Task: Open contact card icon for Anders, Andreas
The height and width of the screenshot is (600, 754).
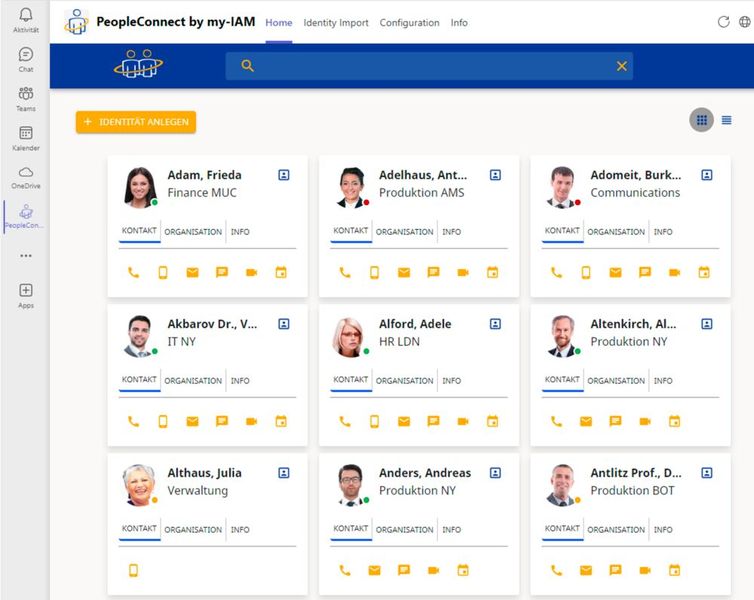Action: pyautogui.click(x=495, y=473)
